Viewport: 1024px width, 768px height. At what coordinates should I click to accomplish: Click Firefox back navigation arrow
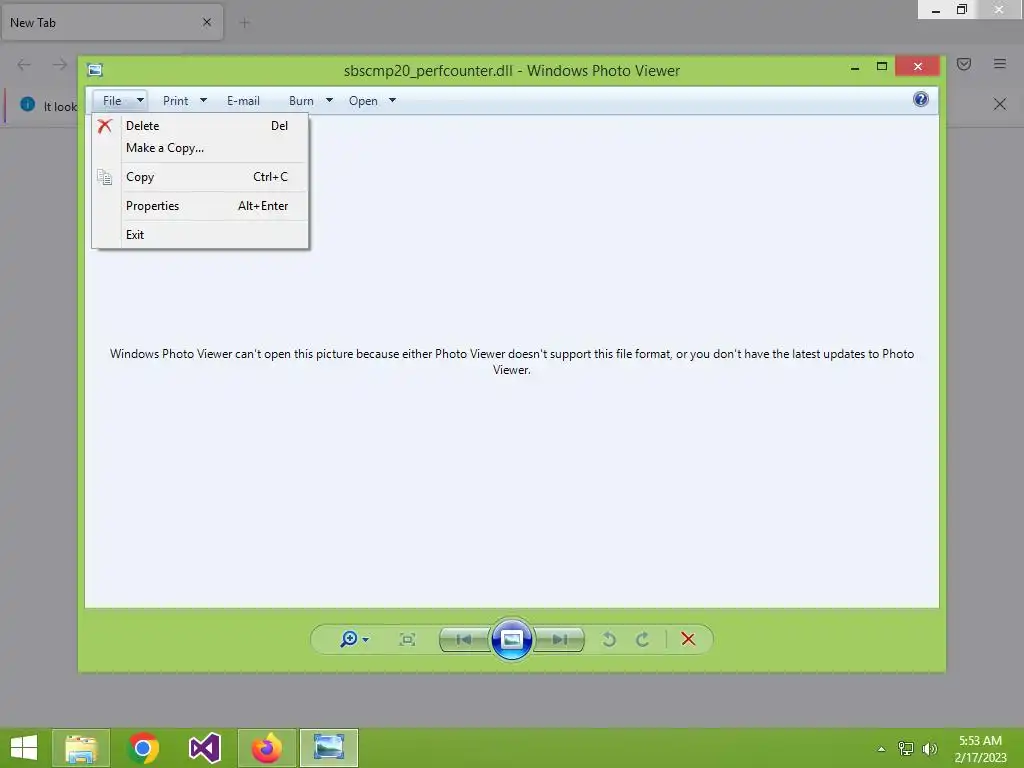pyautogui.click(x=24, y=64)
